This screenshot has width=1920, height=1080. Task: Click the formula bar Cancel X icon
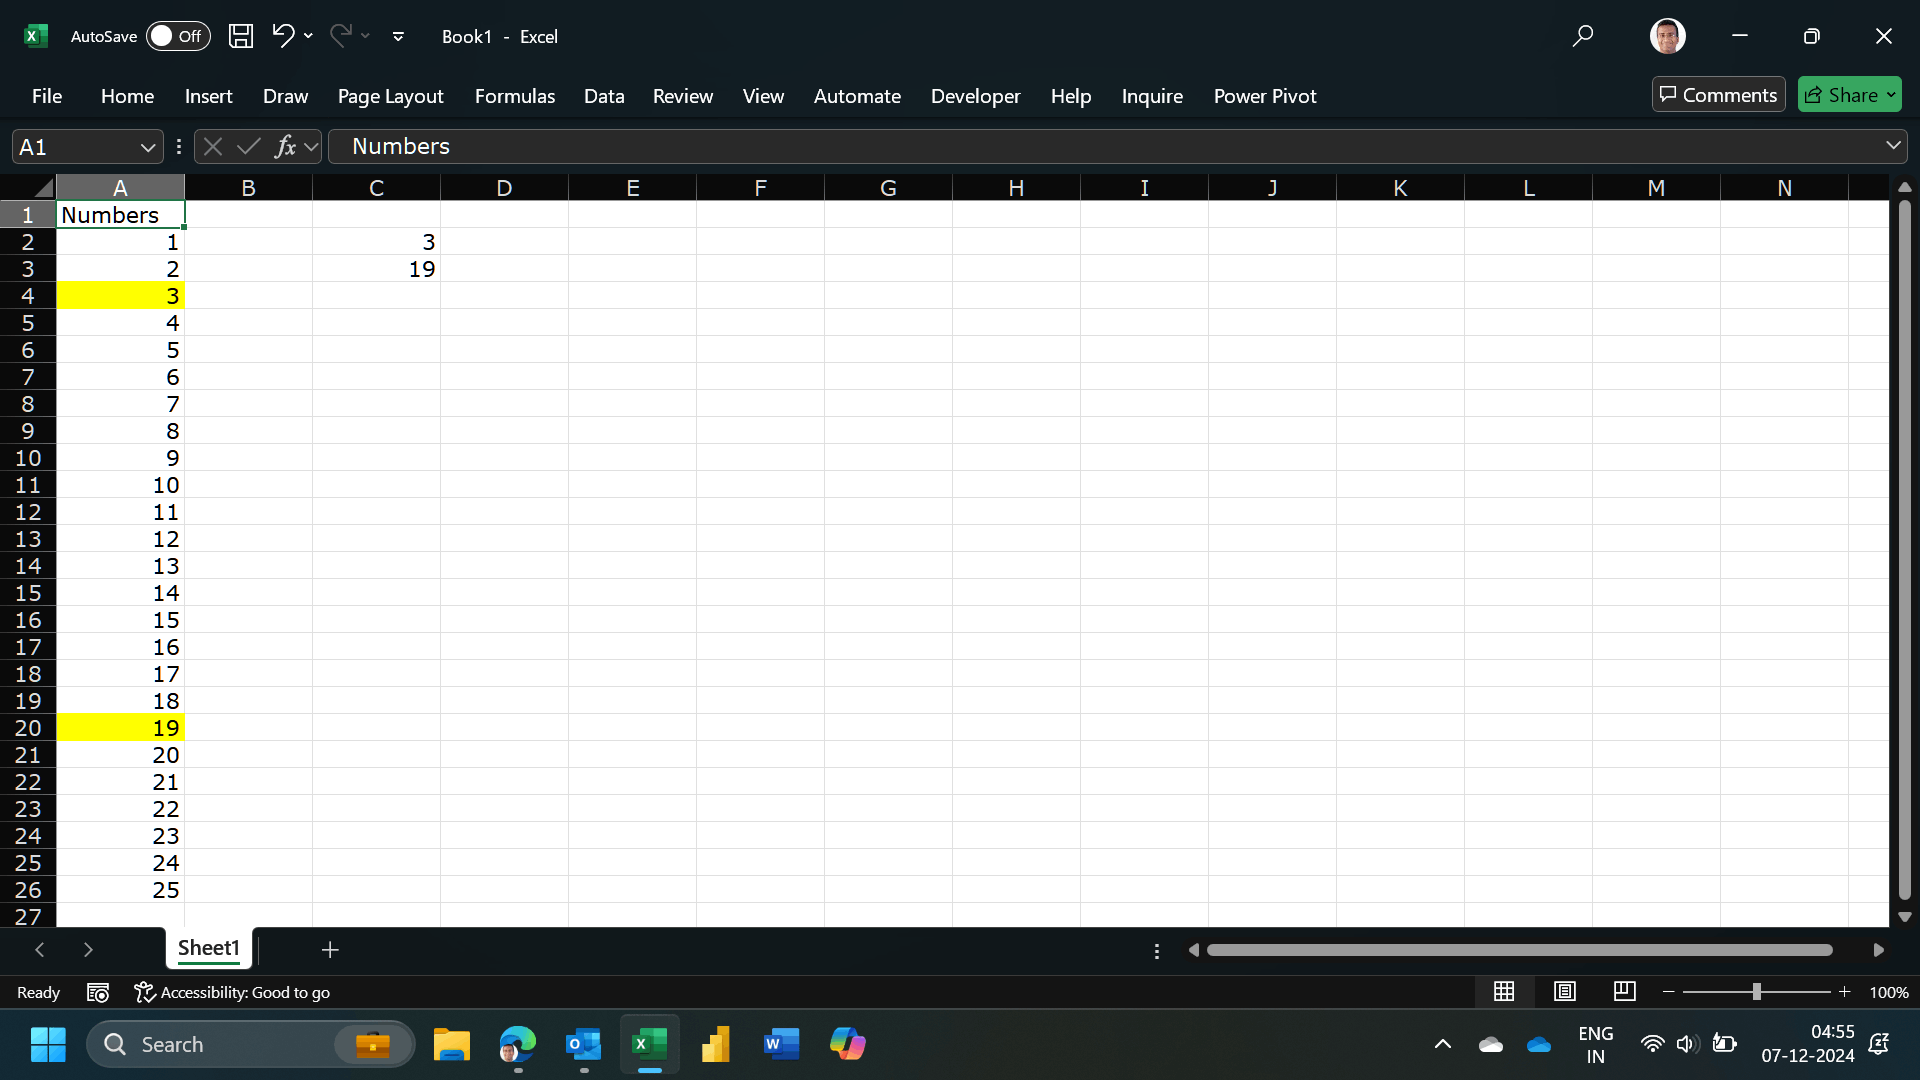click(212, 147)
